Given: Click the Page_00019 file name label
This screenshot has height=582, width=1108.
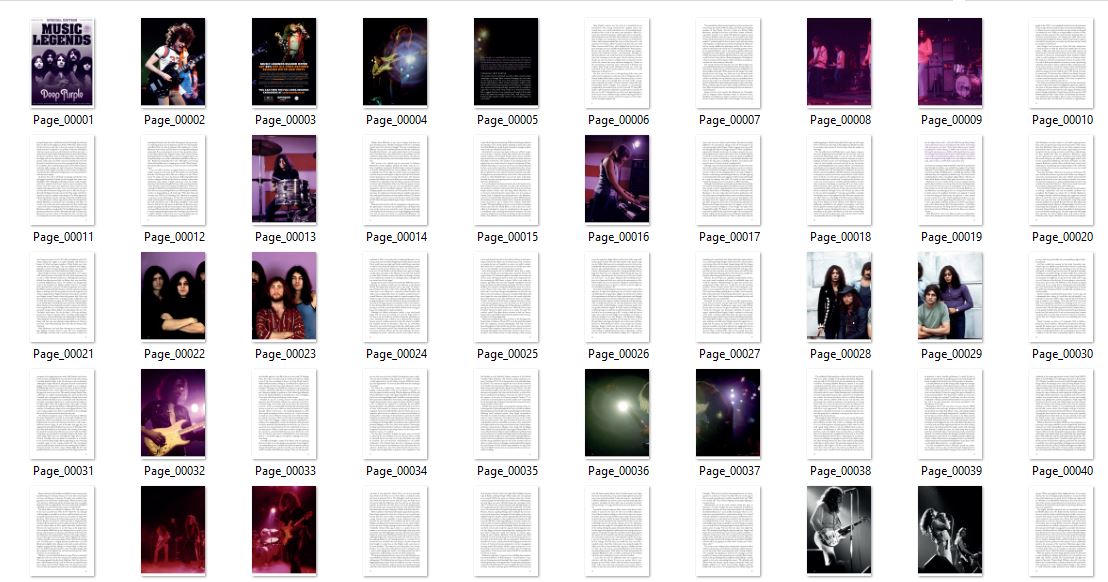Looking at the screenshot, I should pyautogui.click(x=951, y=237).
